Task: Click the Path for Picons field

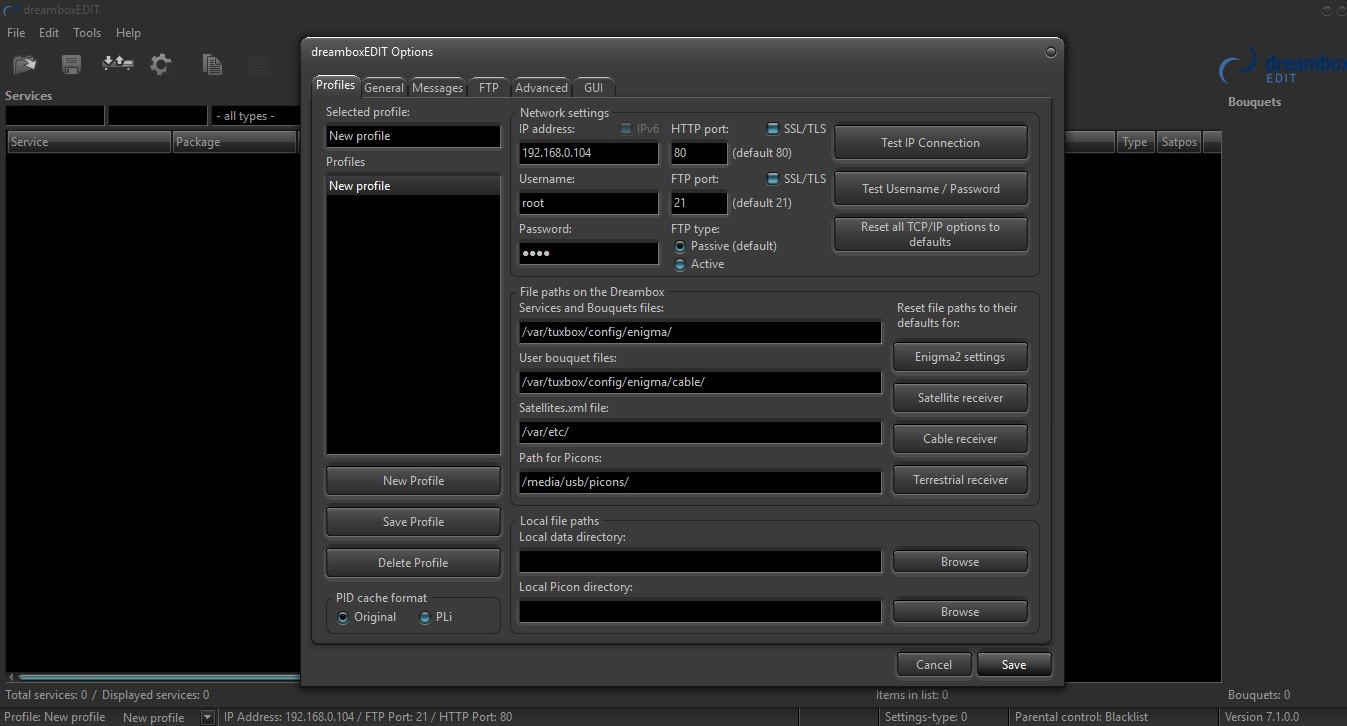Action: pyautogui.click(x=700, y=482)
